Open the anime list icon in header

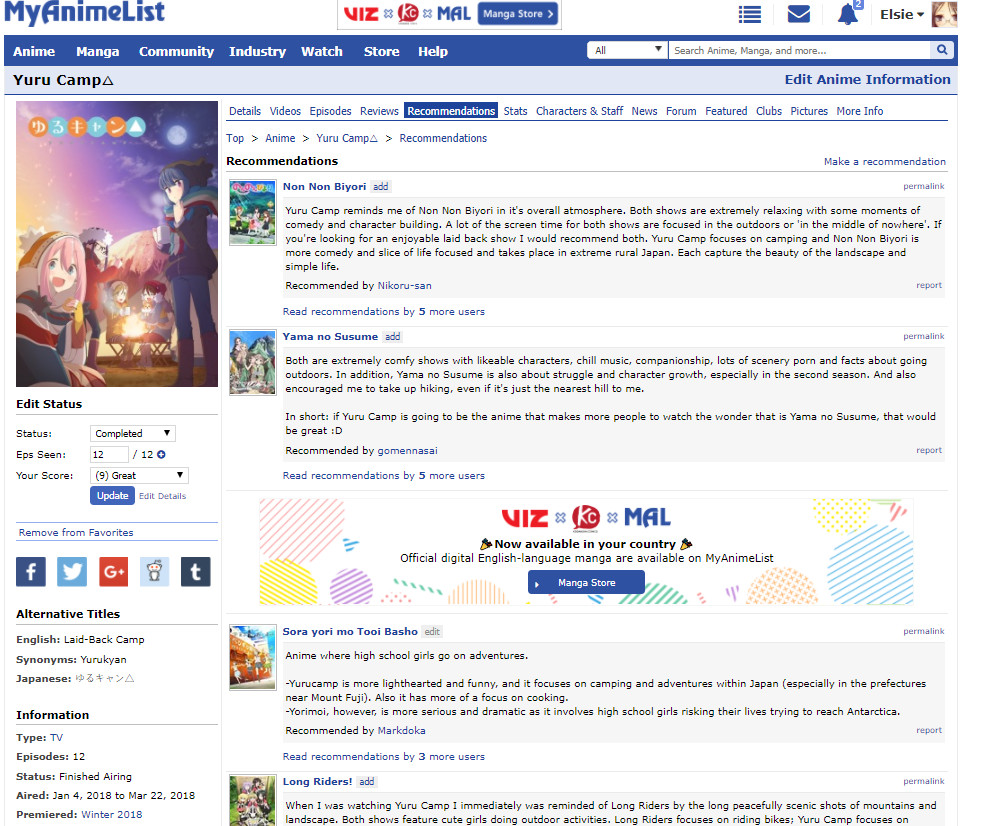[749, 14]
